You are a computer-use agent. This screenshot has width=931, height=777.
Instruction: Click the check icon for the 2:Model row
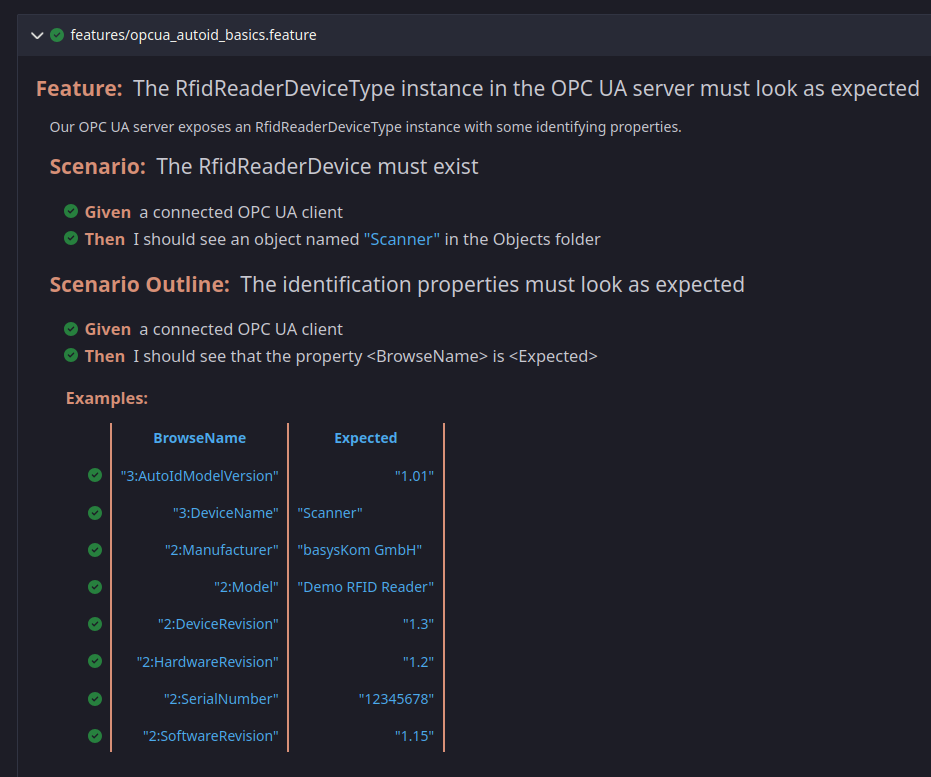click(x=95, y=587)
